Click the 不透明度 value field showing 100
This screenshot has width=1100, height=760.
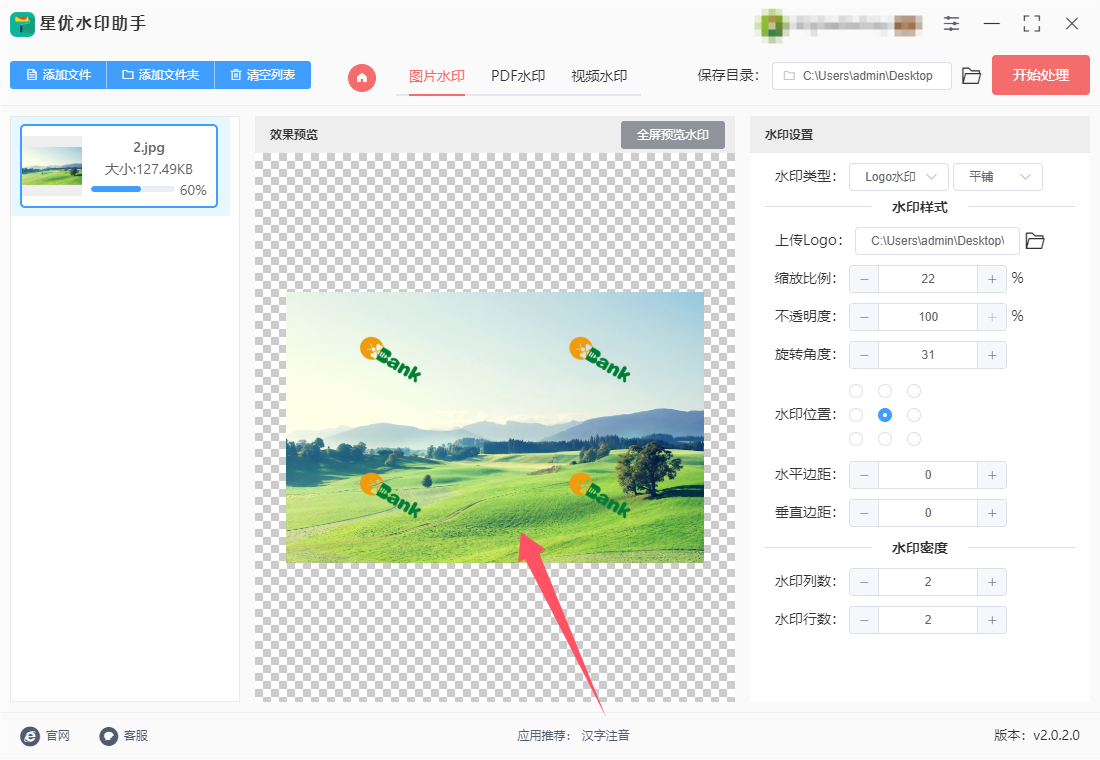928,317
